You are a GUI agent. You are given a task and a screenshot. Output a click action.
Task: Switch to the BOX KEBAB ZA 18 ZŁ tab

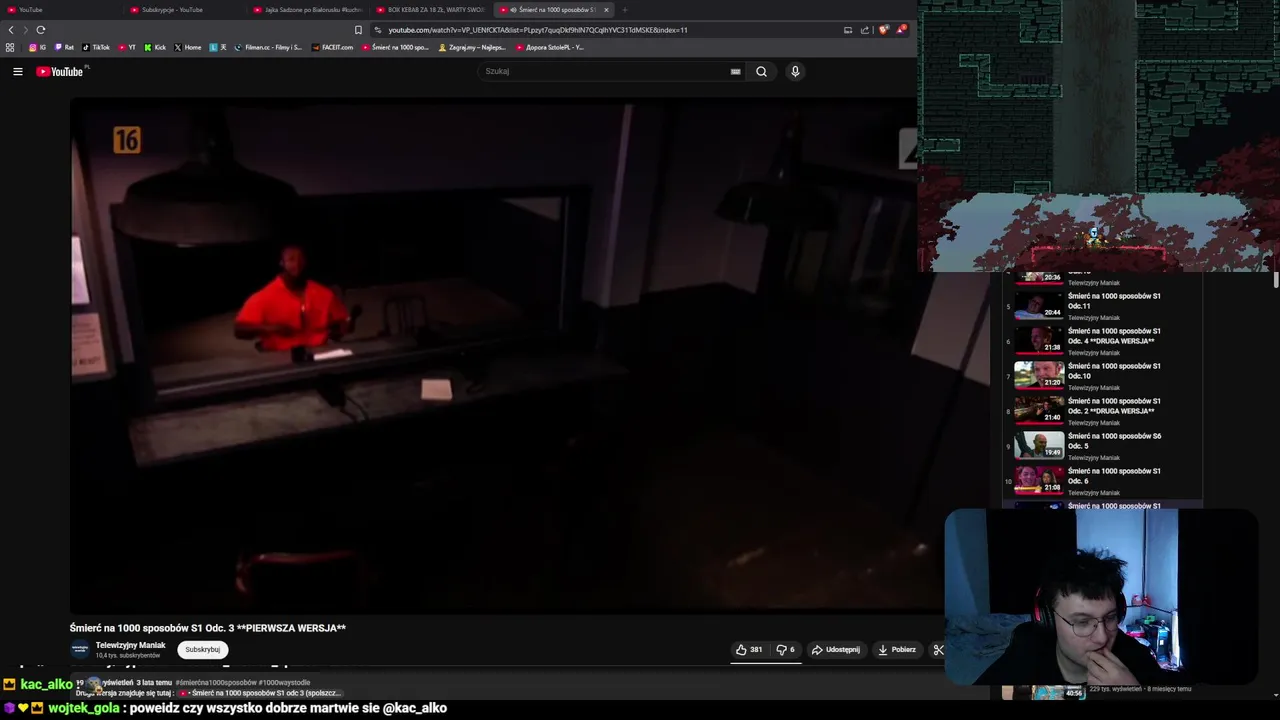tap(430, 10)
